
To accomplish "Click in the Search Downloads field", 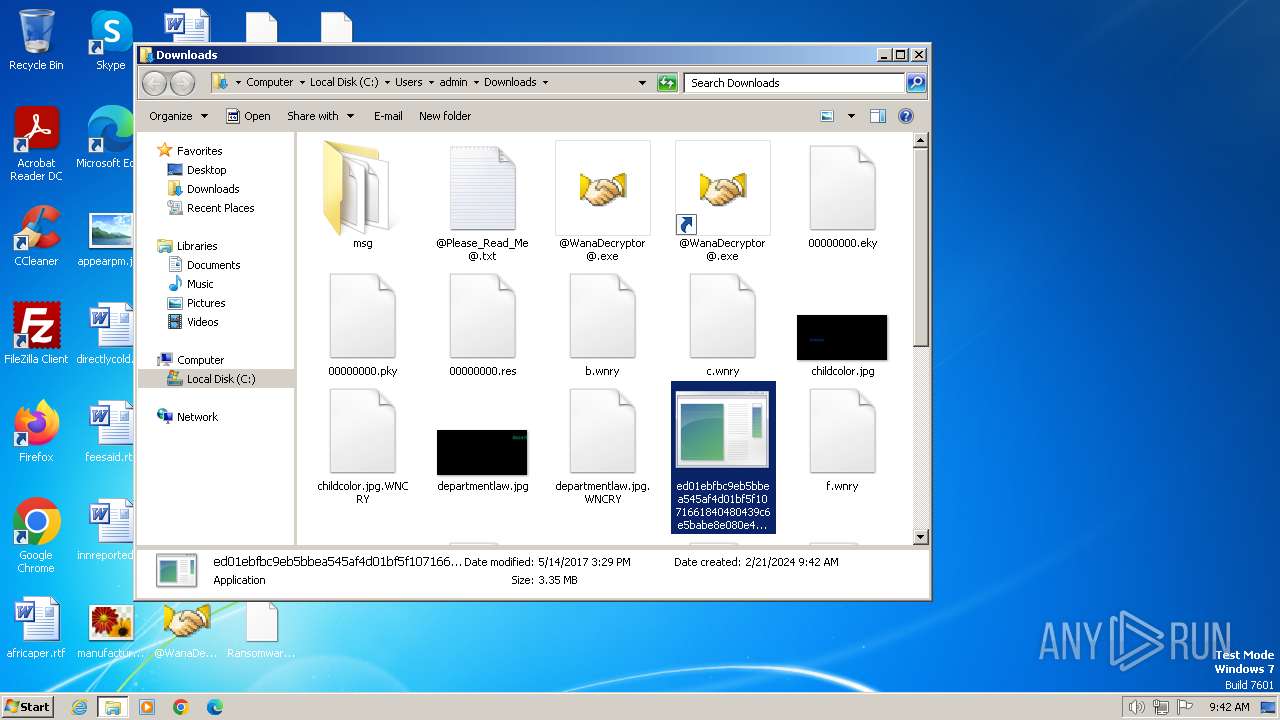I will tap(794, 83).
